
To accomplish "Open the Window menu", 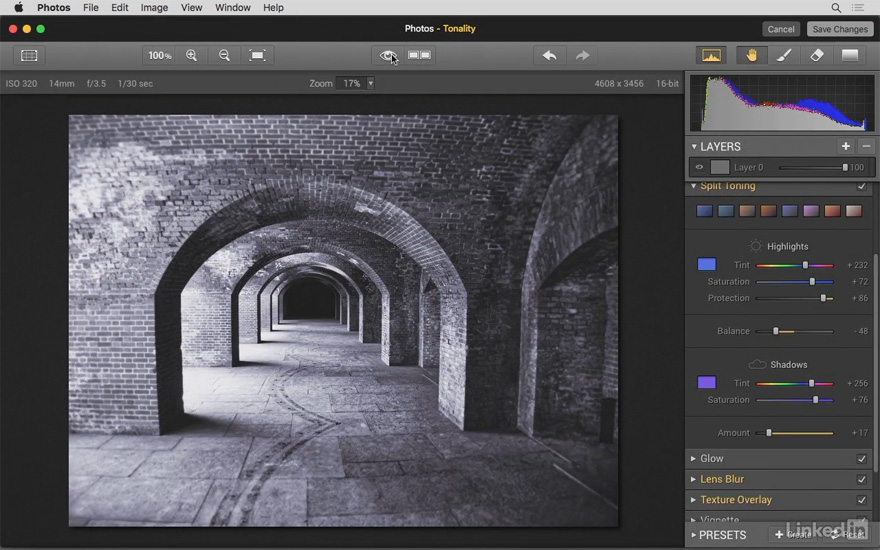I will click(x=233, y=7).
